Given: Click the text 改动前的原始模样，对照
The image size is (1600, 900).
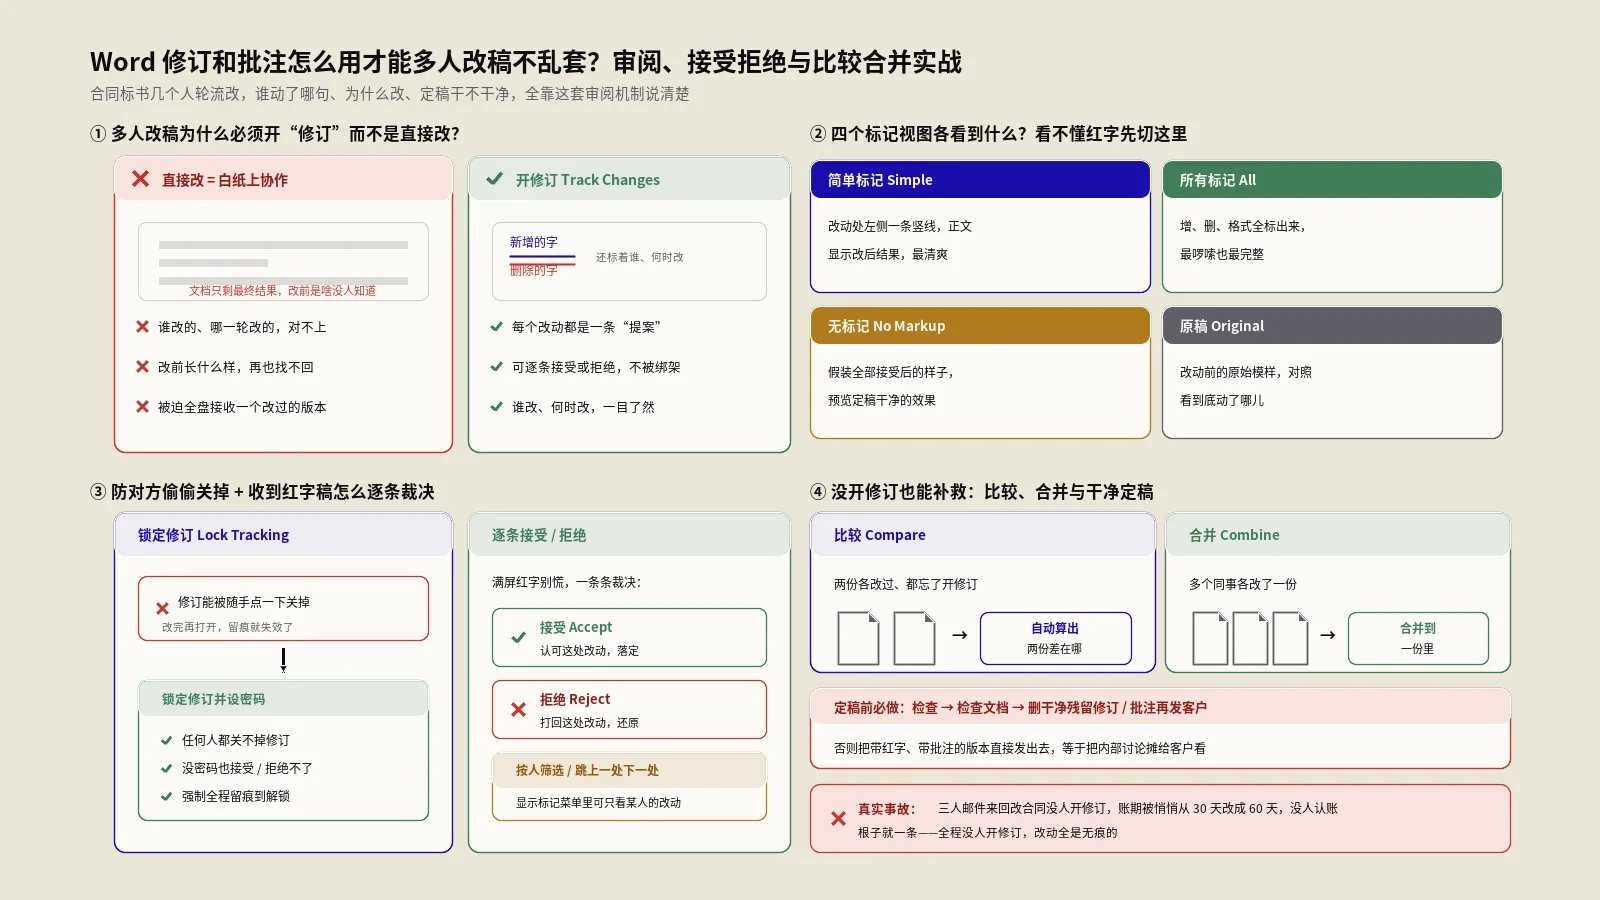Looking at the screenshot, I should click(1246, 372).
